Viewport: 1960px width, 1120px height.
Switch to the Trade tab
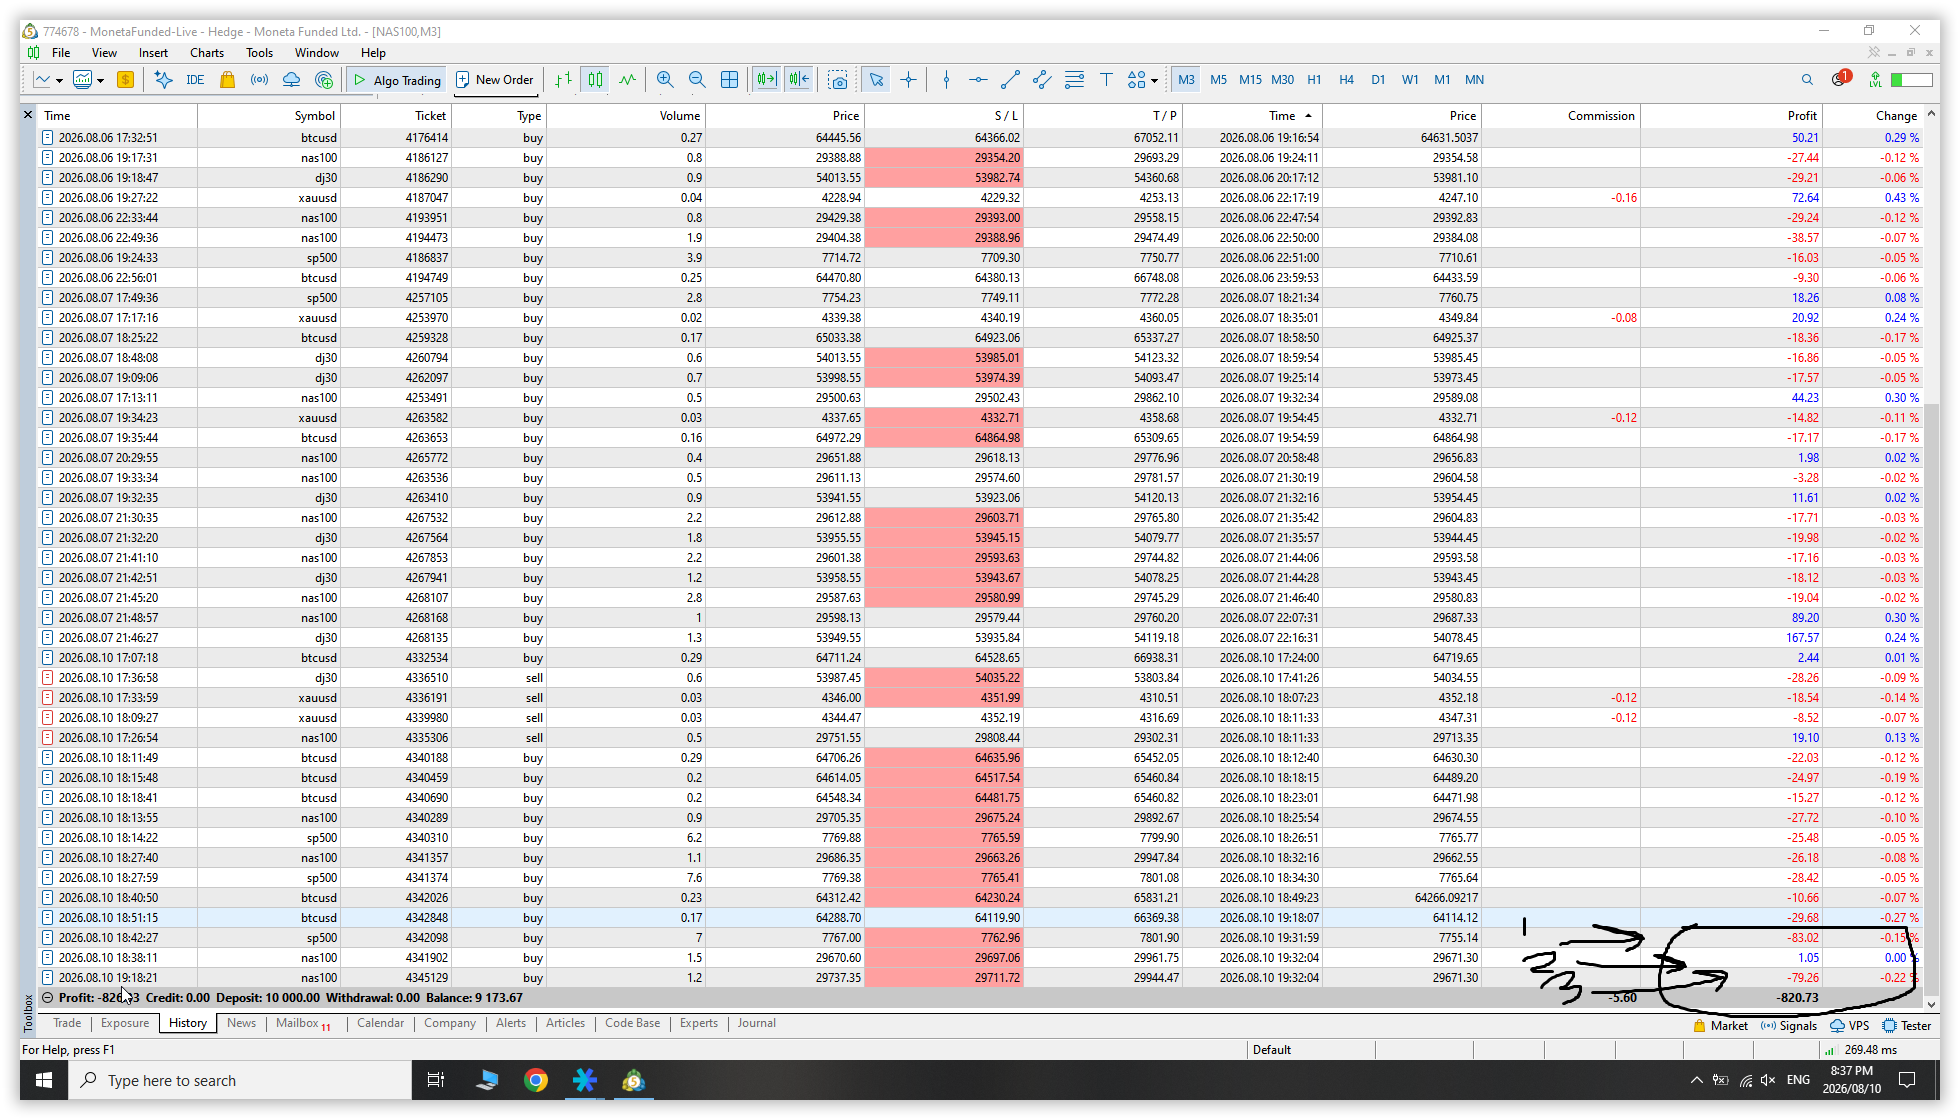[x=67, y=1023]
